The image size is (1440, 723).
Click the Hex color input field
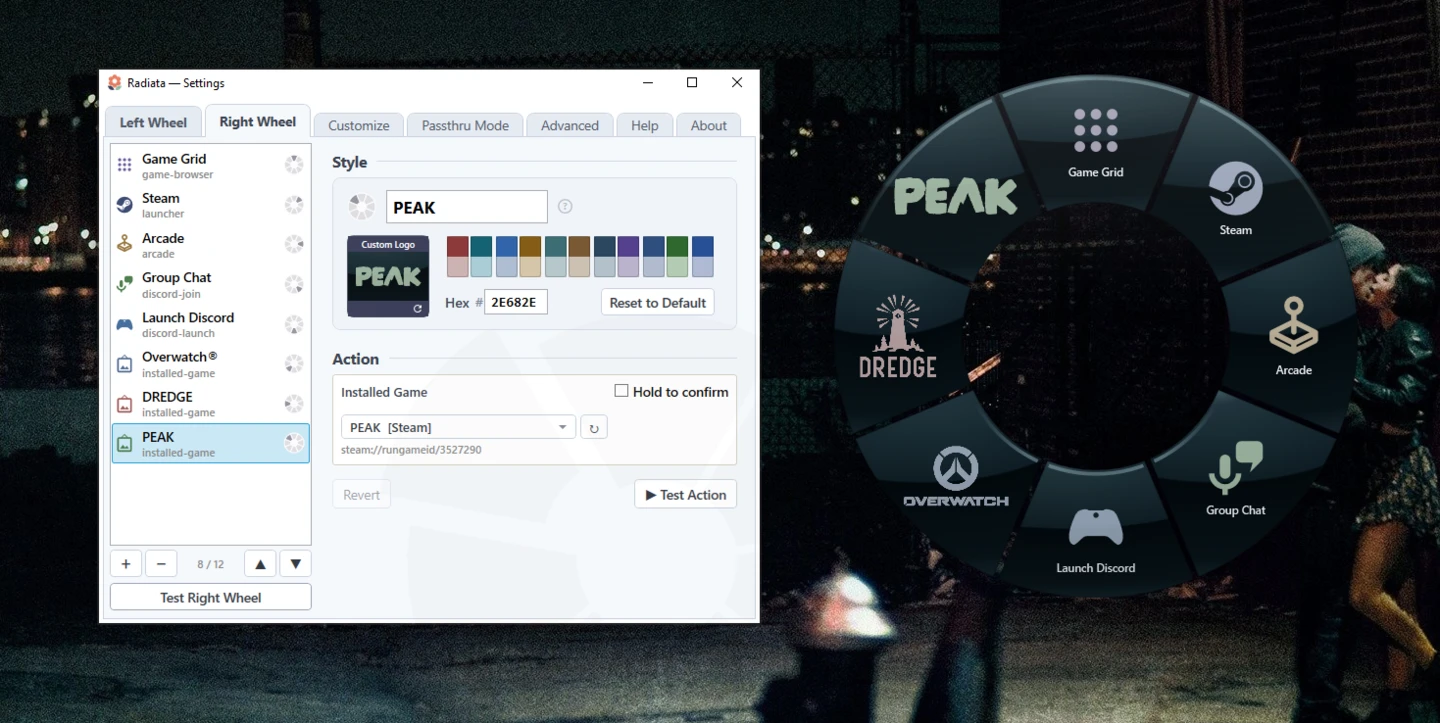point(516,303)
